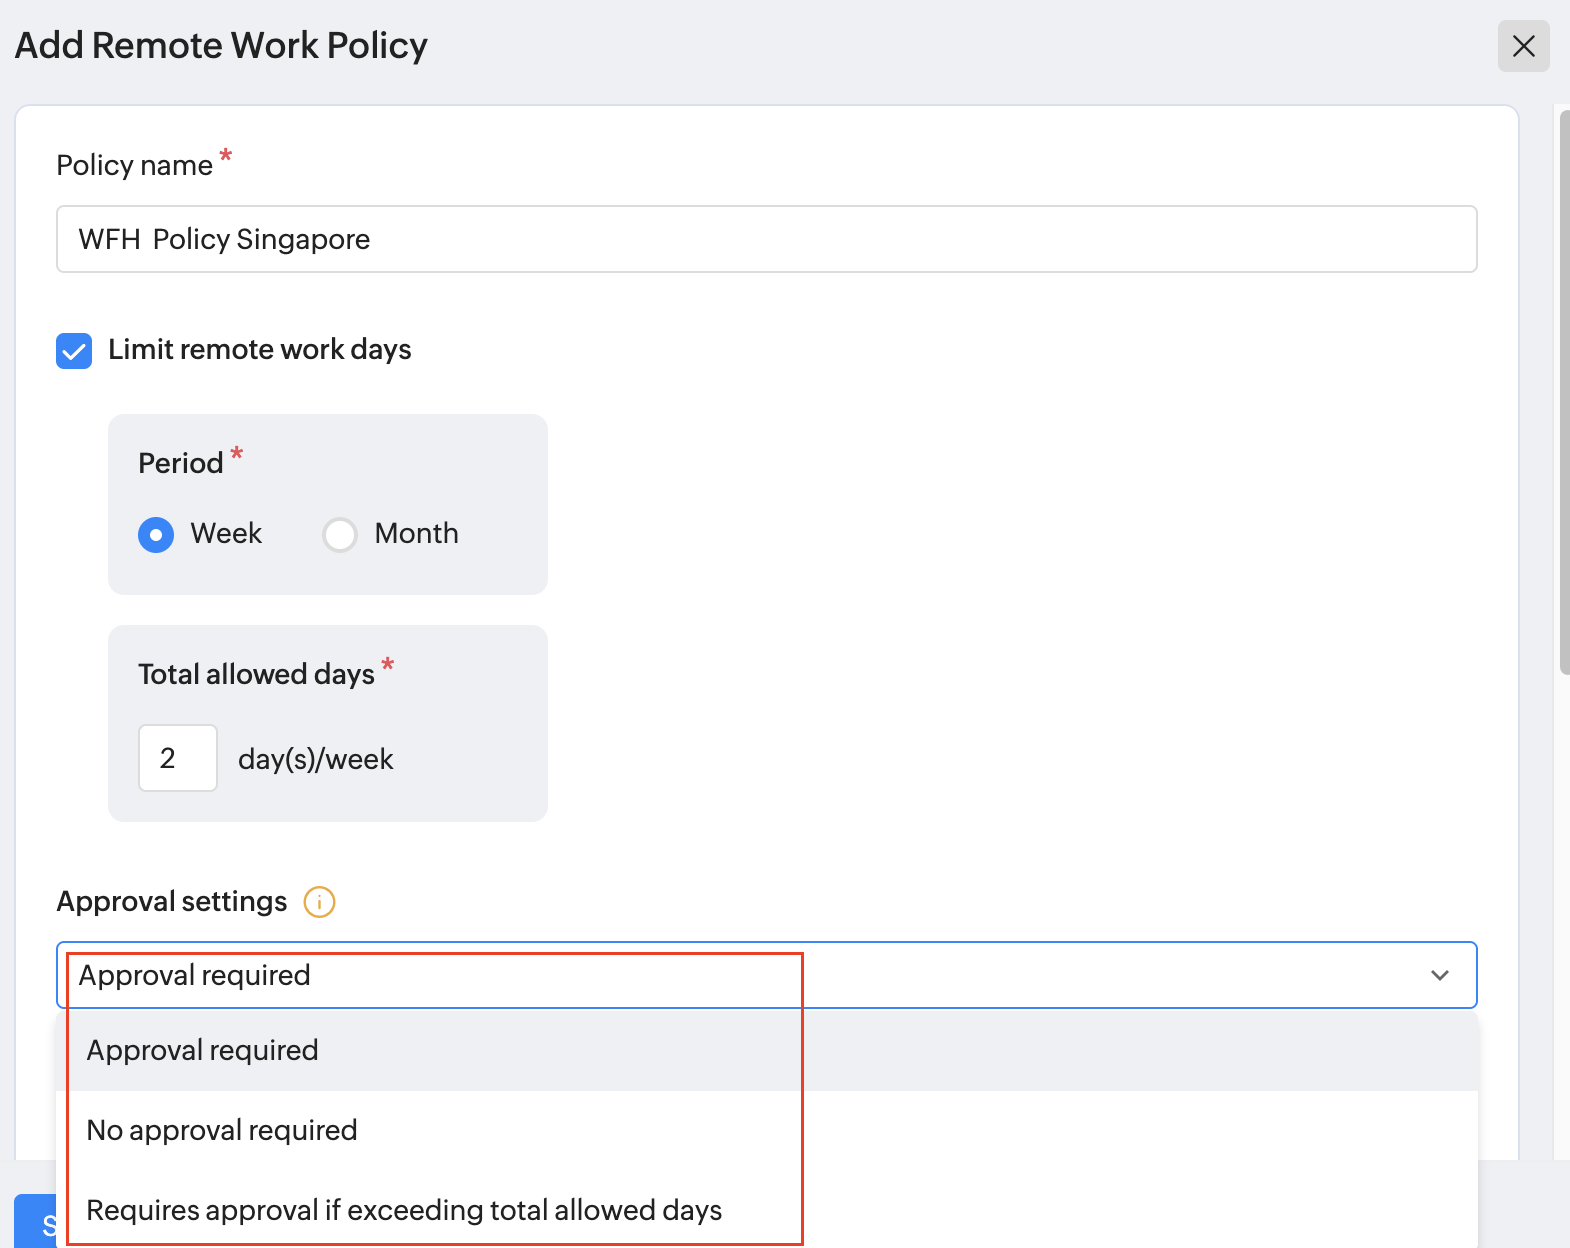
Task: Click the partially visible blue S button
Action: [x=36, y=1223]
